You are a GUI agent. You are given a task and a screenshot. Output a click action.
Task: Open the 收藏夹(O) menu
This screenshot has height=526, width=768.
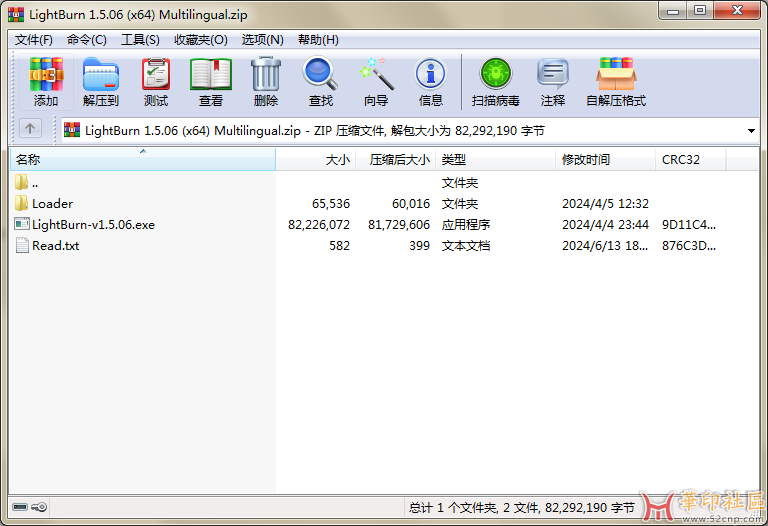[x=200, y=40]
